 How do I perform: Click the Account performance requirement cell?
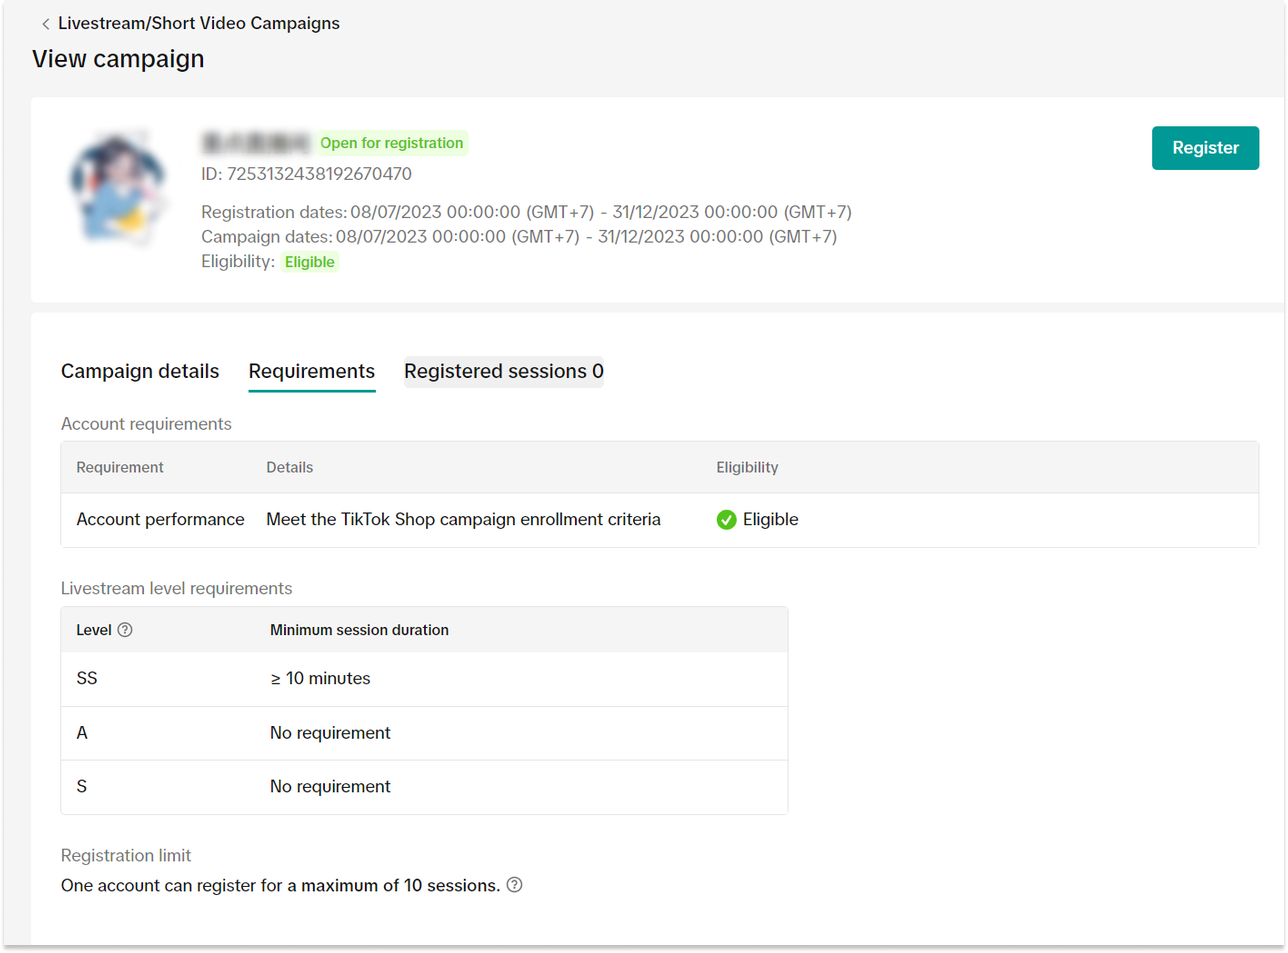point(160,520)
